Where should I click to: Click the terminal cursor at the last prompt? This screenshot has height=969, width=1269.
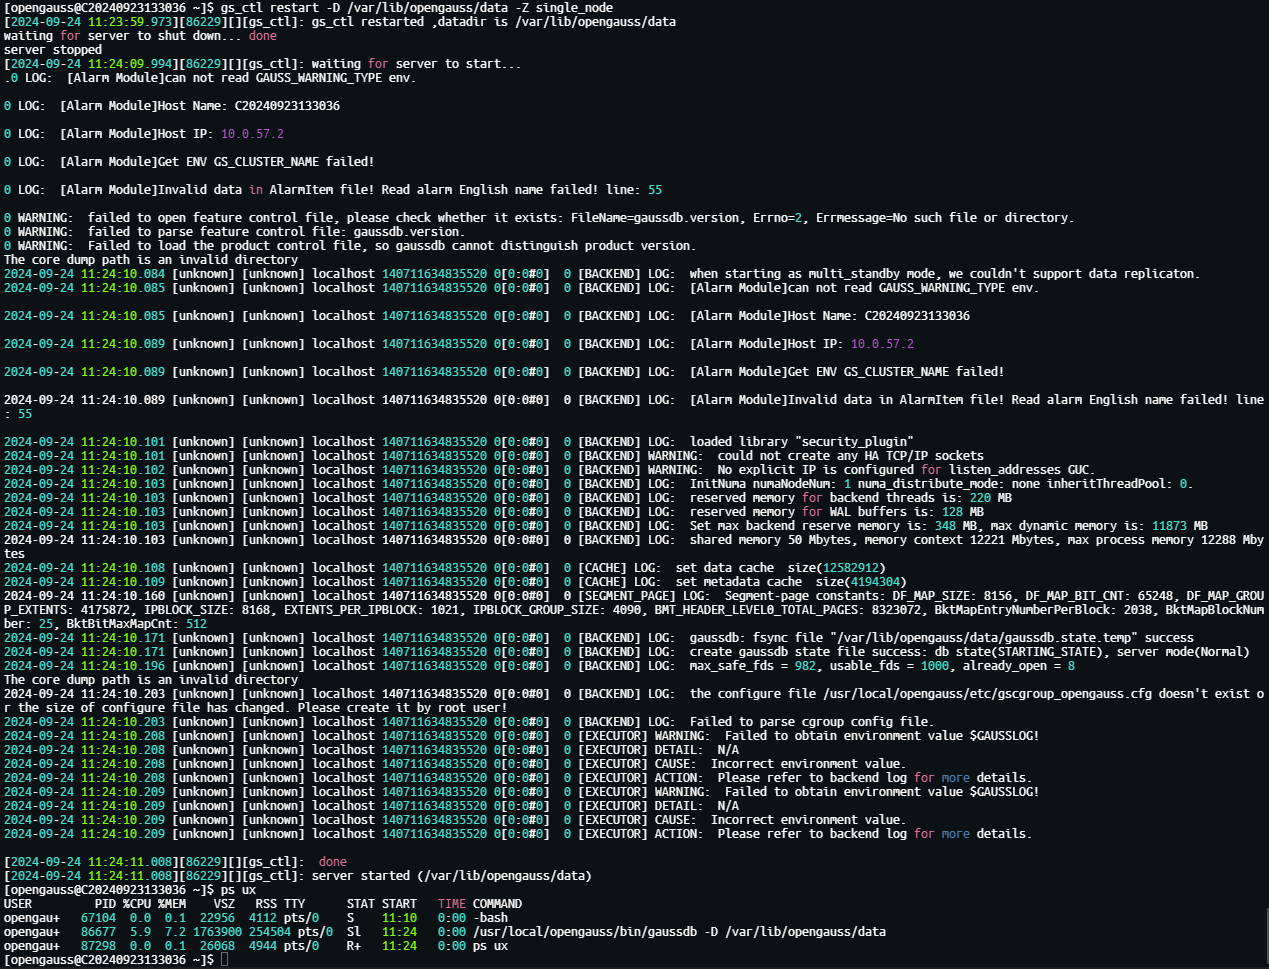(225, 959)
